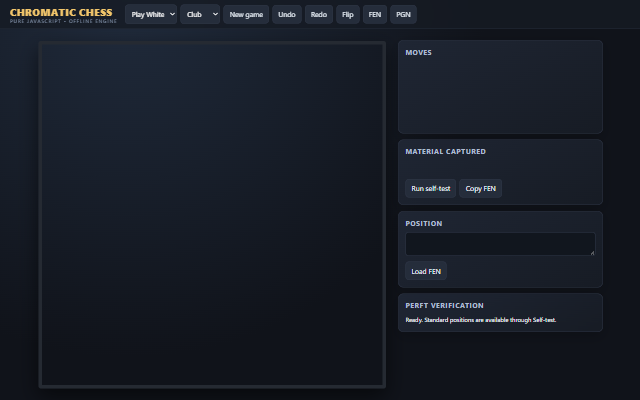Click the Moves panel heading
640x400 pixels.
[x=418, y=53]
